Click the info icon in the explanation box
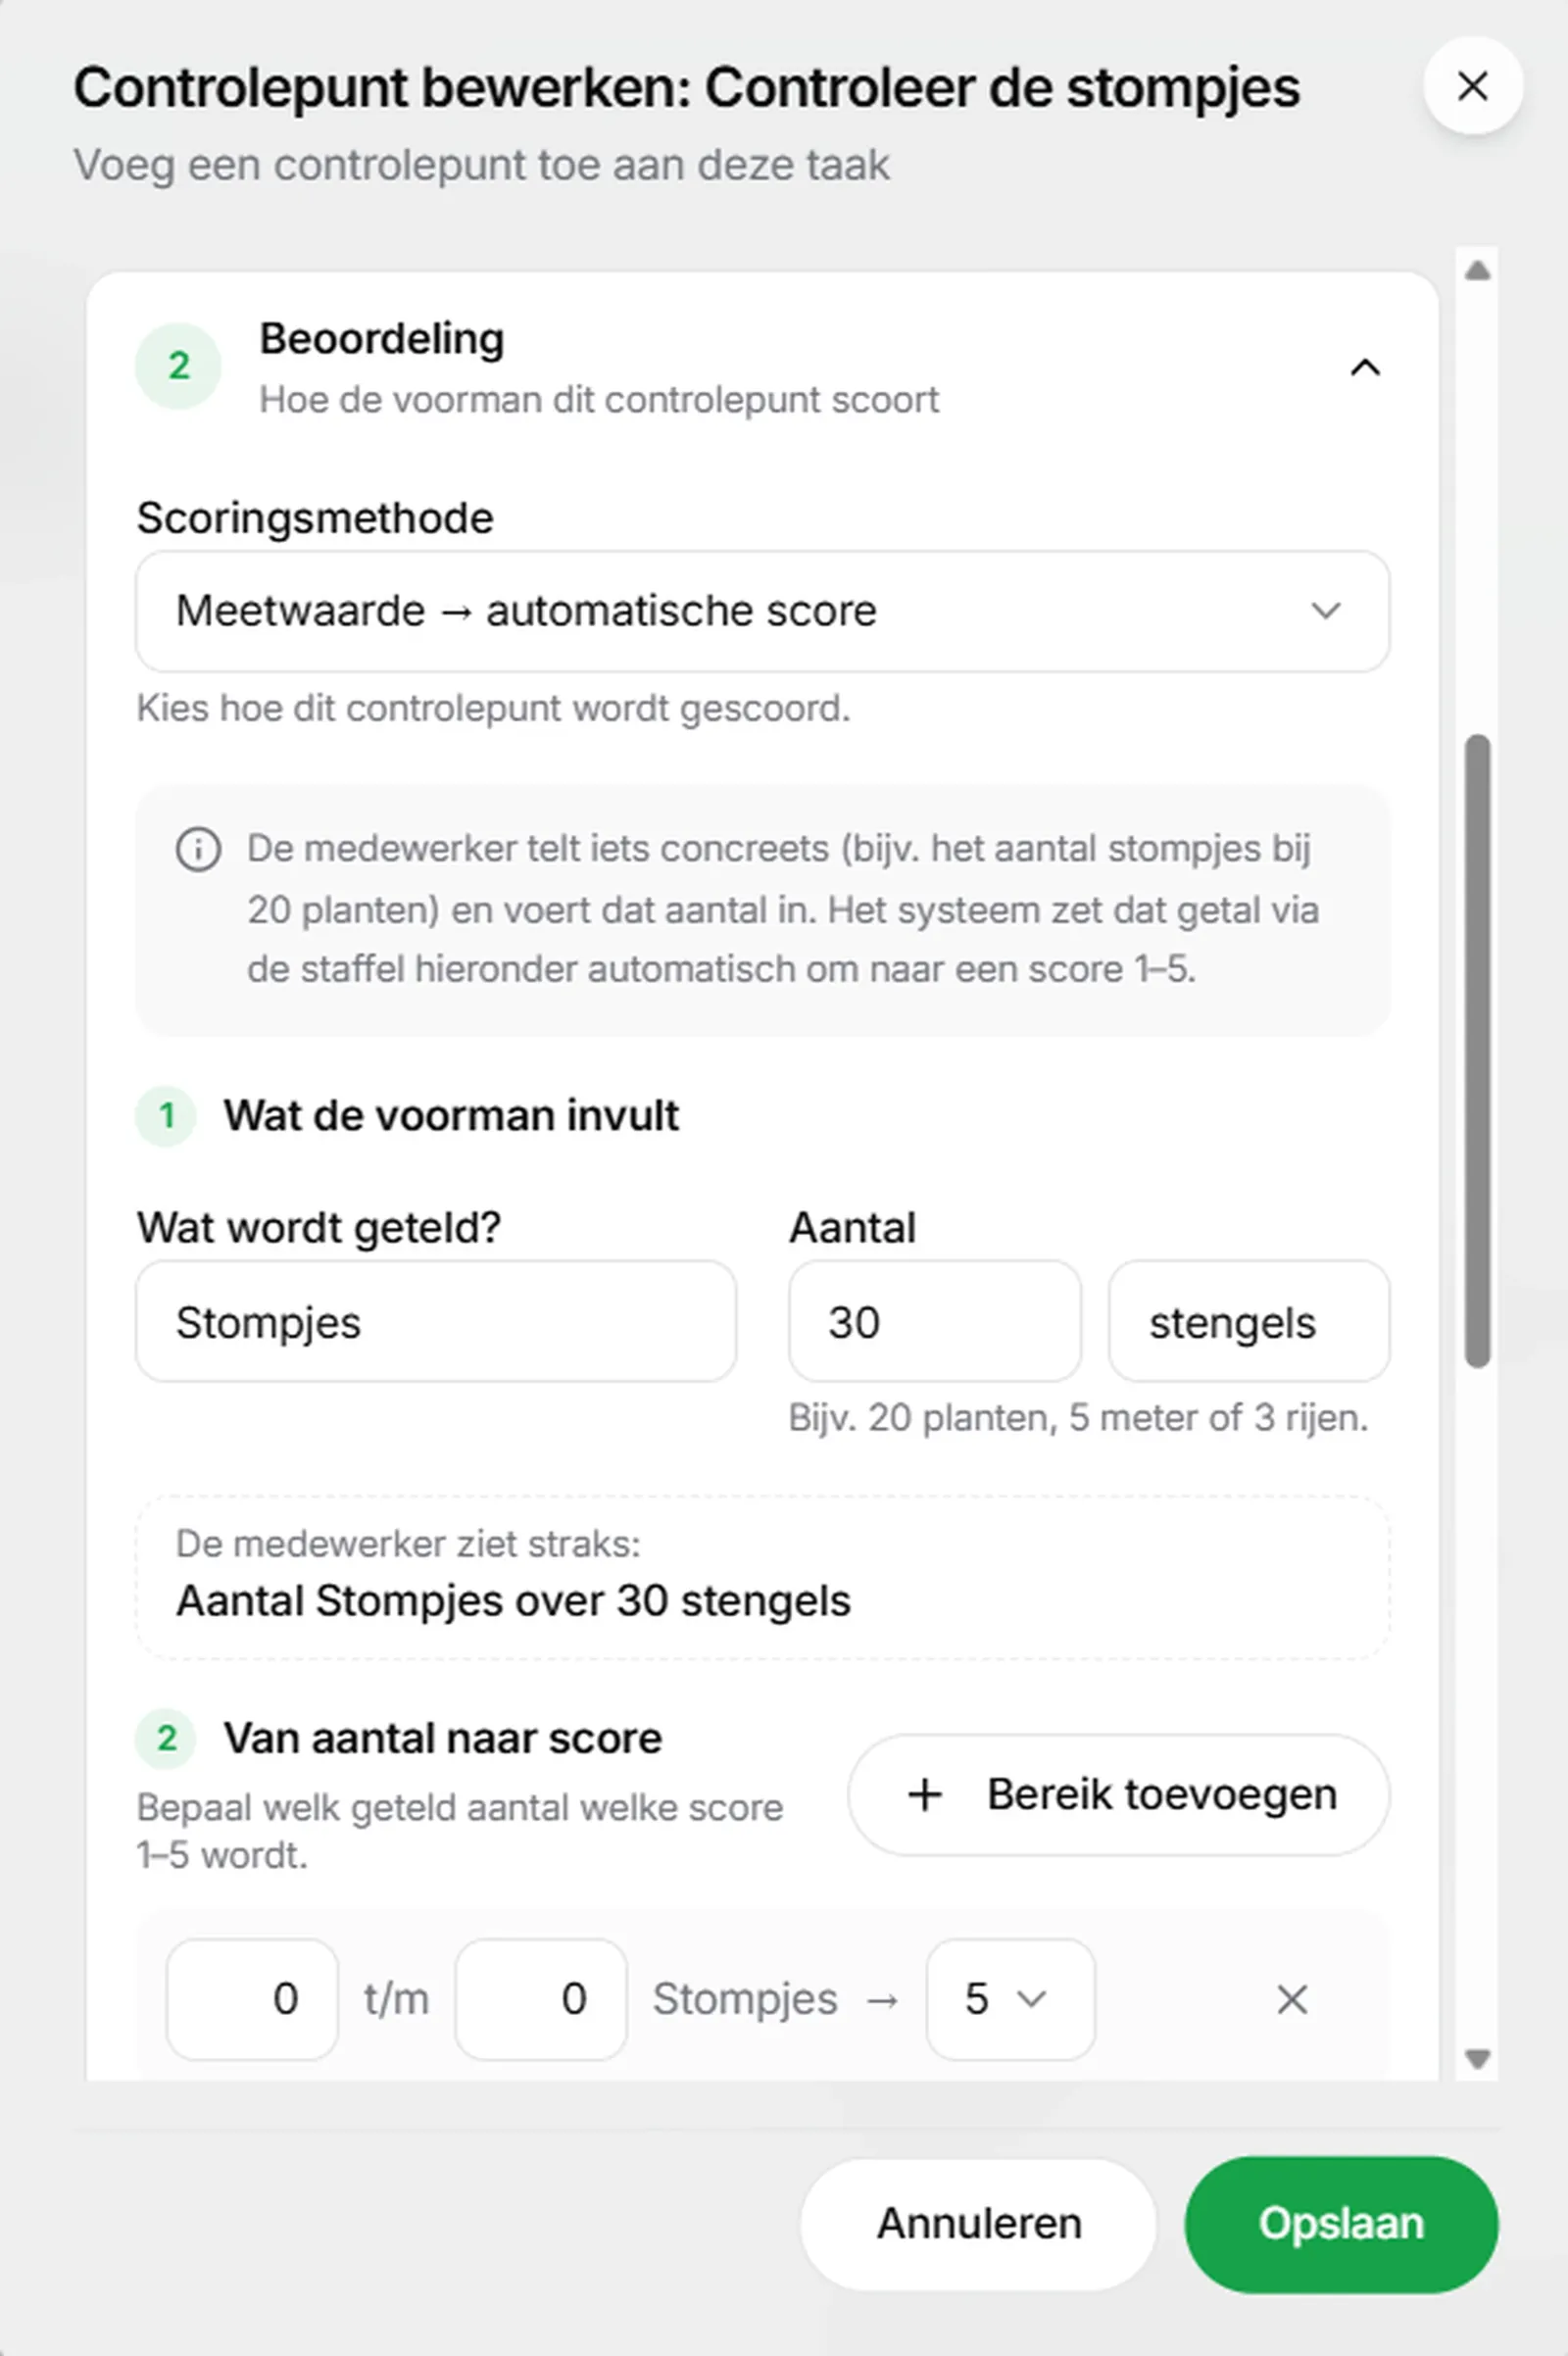The width and height of the screenshot is (1568, 2356). pos(198,850)
